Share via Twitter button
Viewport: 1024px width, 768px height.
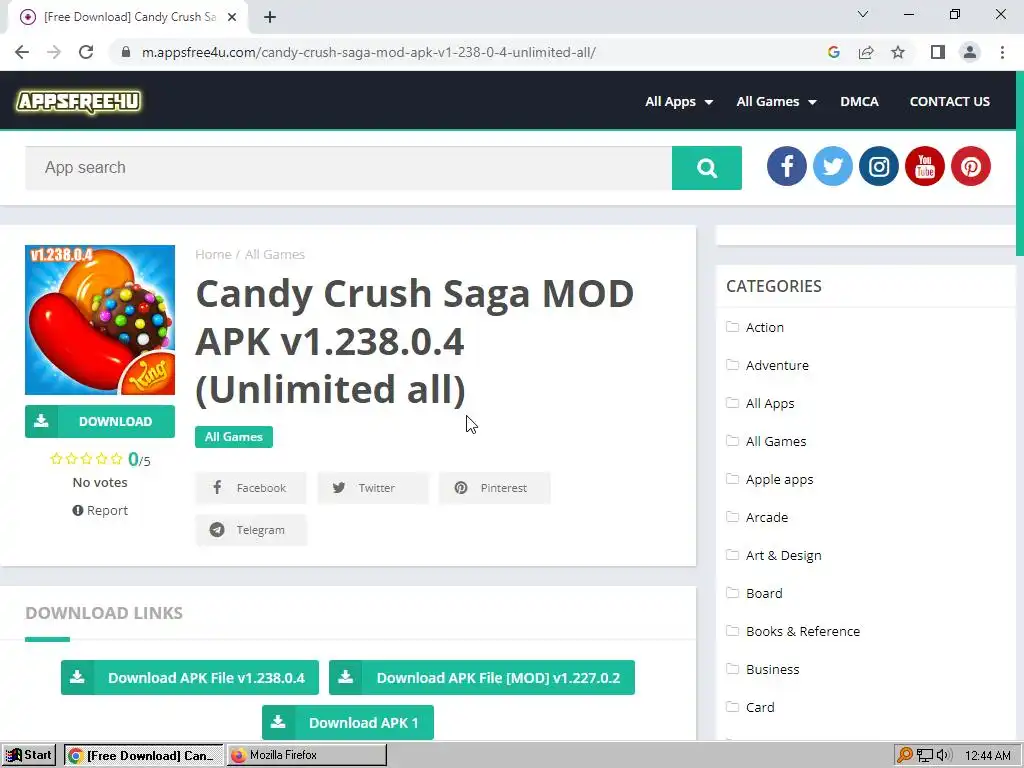click(372, 488)
